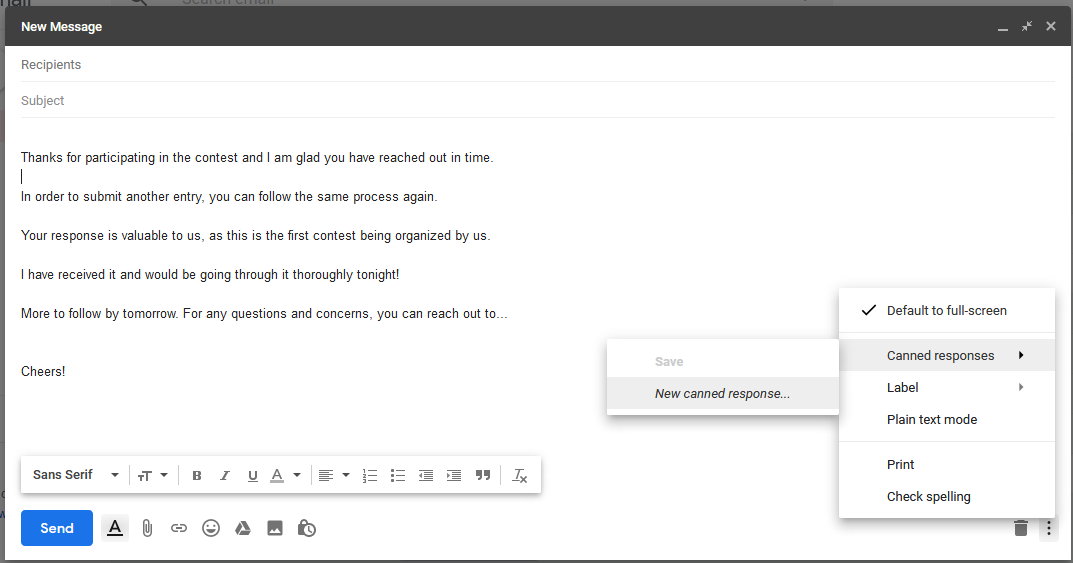The height and width of the screenshot is (563, 1073).
Task: Apply quote formatting
Action: (x=482, y=475)
